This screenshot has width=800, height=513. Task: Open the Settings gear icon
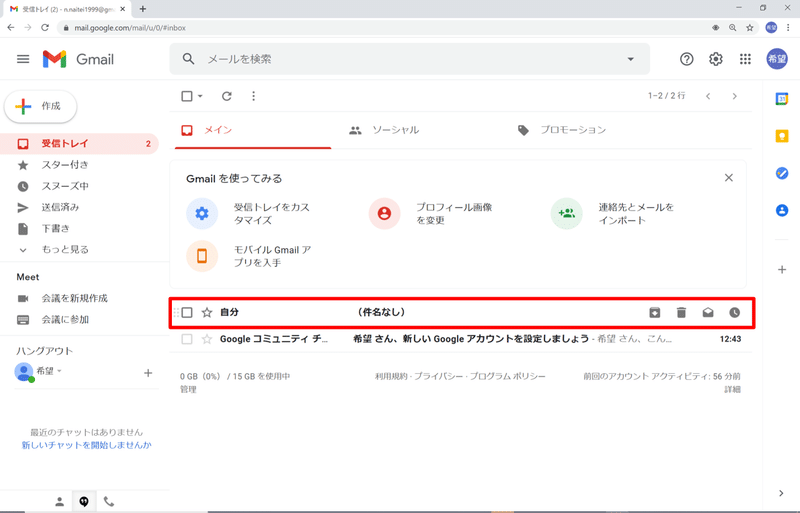tap(716, 59)
